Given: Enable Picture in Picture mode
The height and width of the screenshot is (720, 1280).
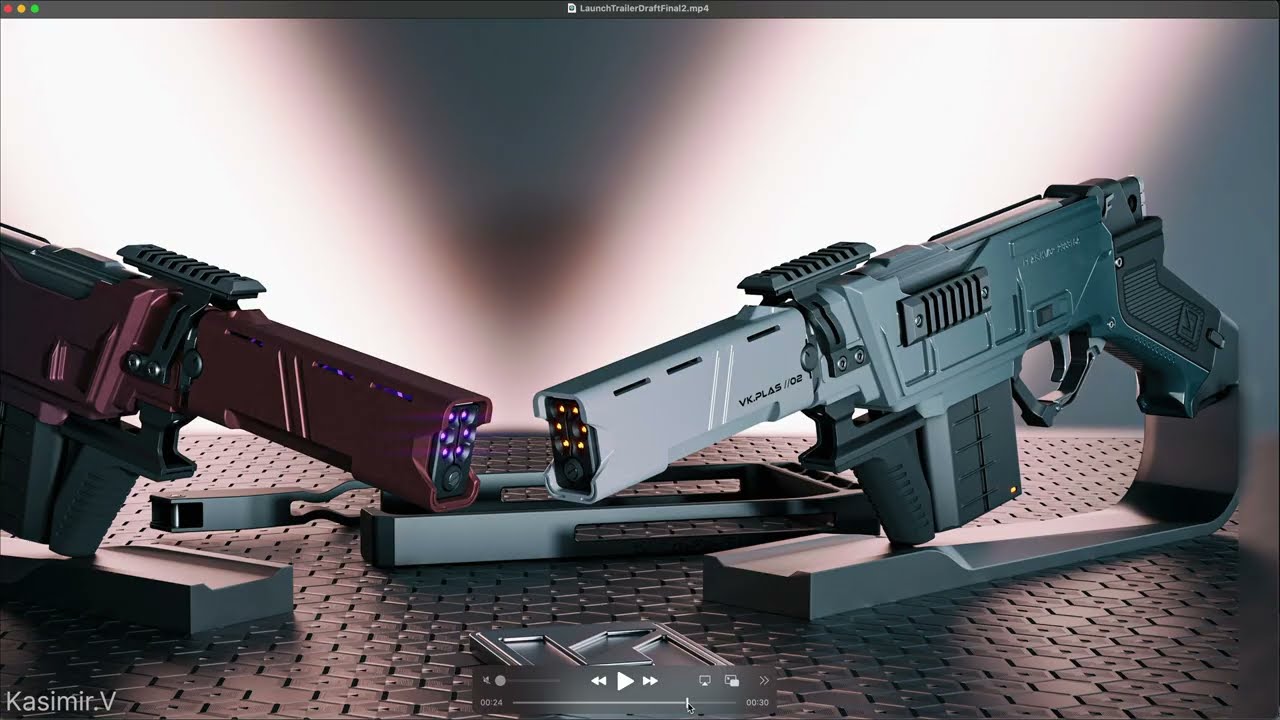Looking at the screenshot, I should click(732, 681).
